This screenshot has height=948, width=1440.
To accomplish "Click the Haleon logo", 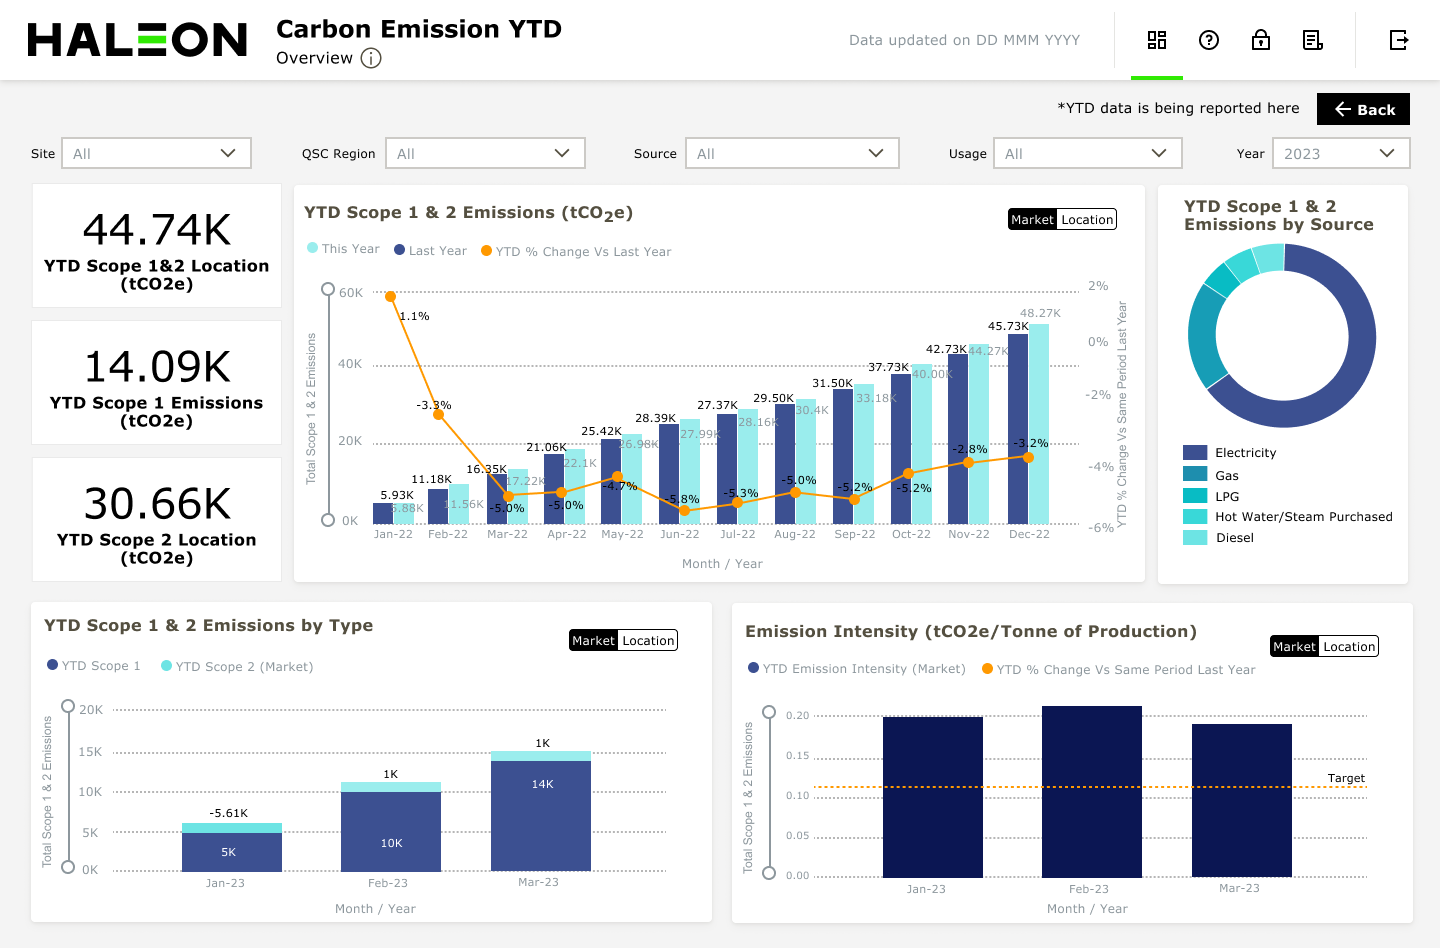I will 137,40.
